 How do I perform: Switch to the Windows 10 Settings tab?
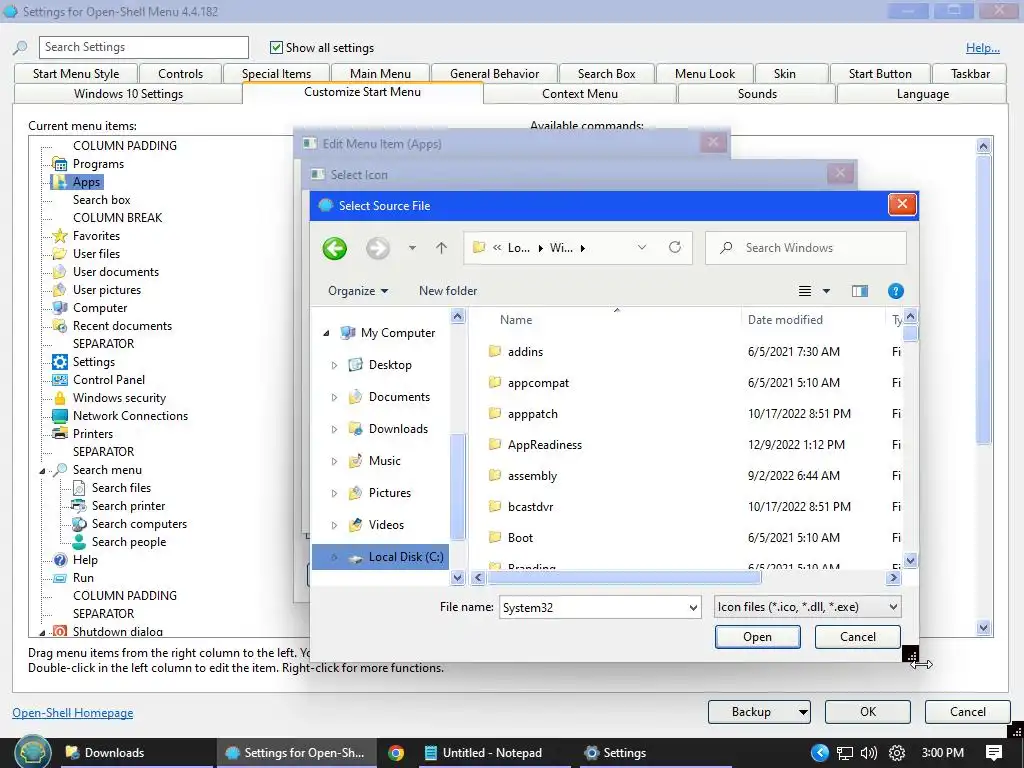pyautogui.click(x=128, y=94)
